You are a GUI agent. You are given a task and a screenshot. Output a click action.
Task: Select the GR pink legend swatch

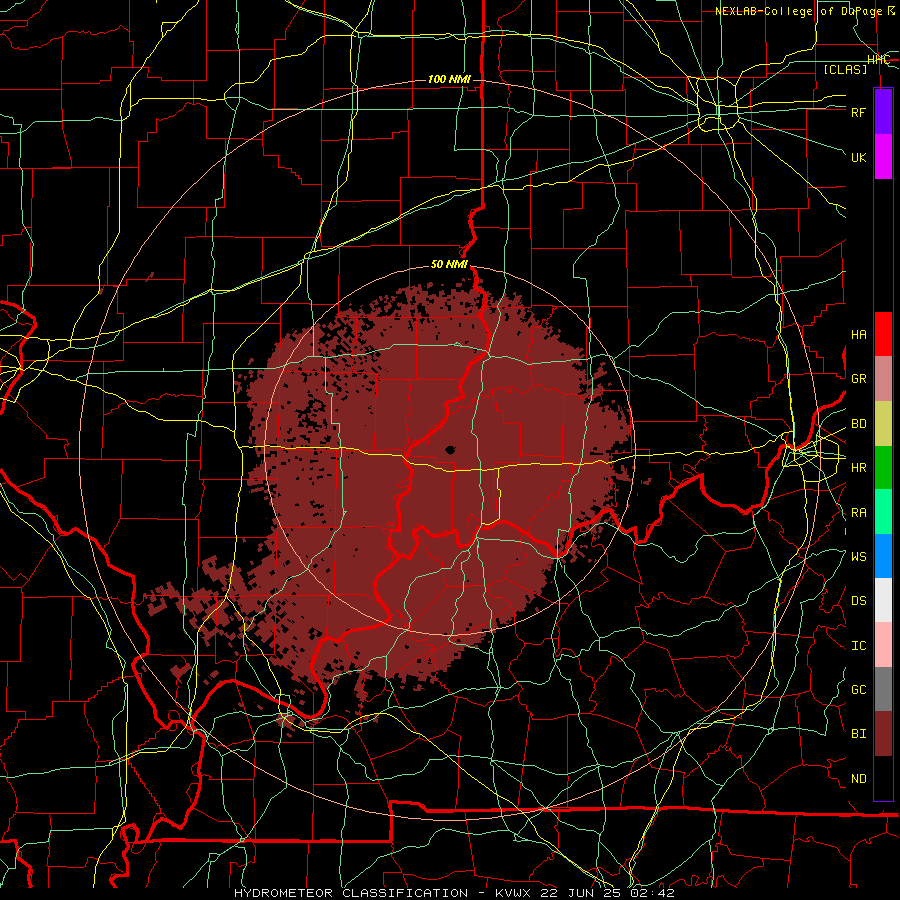(883, 379)
